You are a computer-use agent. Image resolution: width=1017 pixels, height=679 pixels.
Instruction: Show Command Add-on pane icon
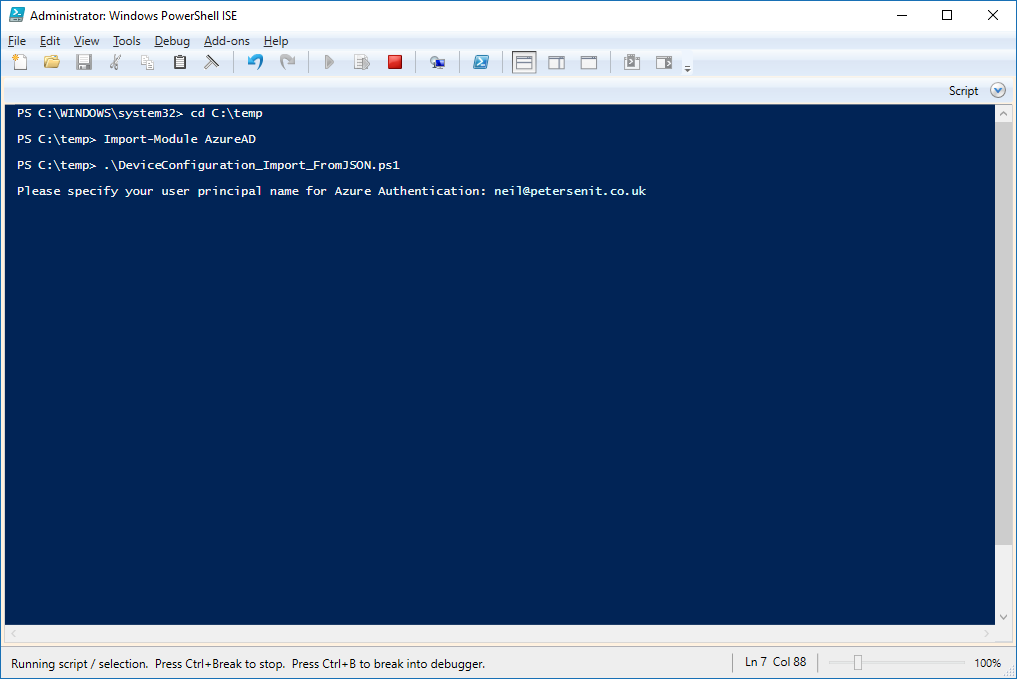664,62
